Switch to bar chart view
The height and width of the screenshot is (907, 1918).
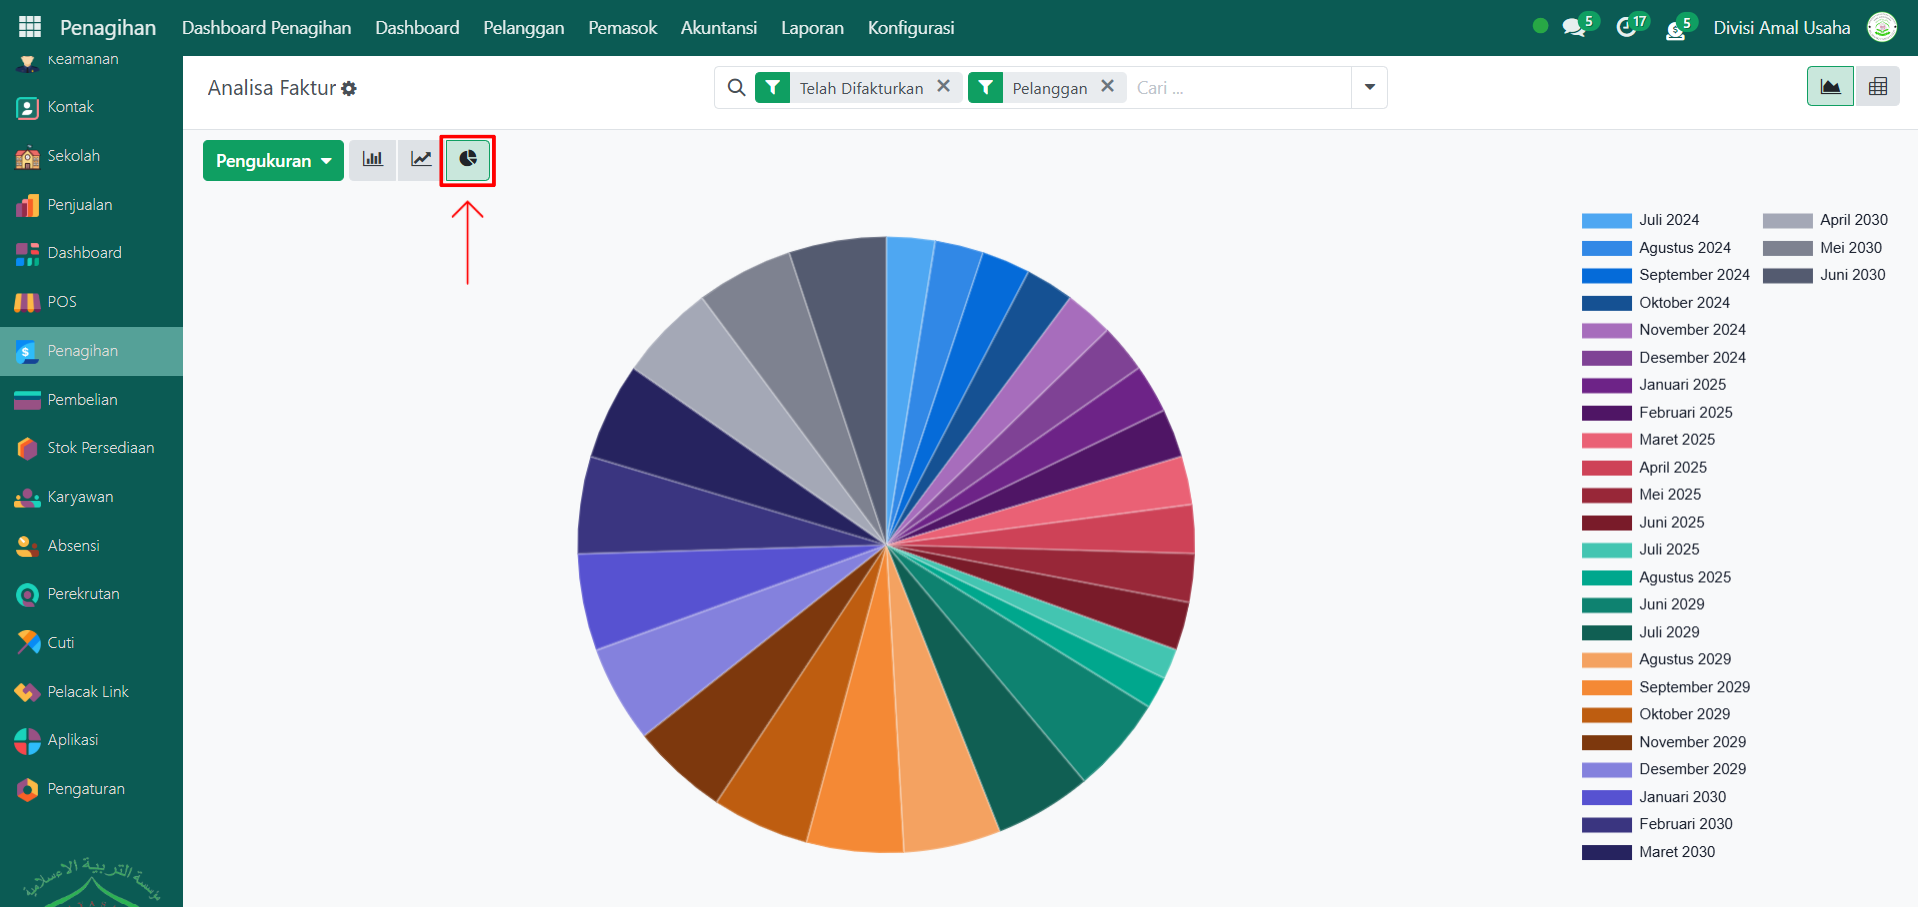[x=372, y=160]
